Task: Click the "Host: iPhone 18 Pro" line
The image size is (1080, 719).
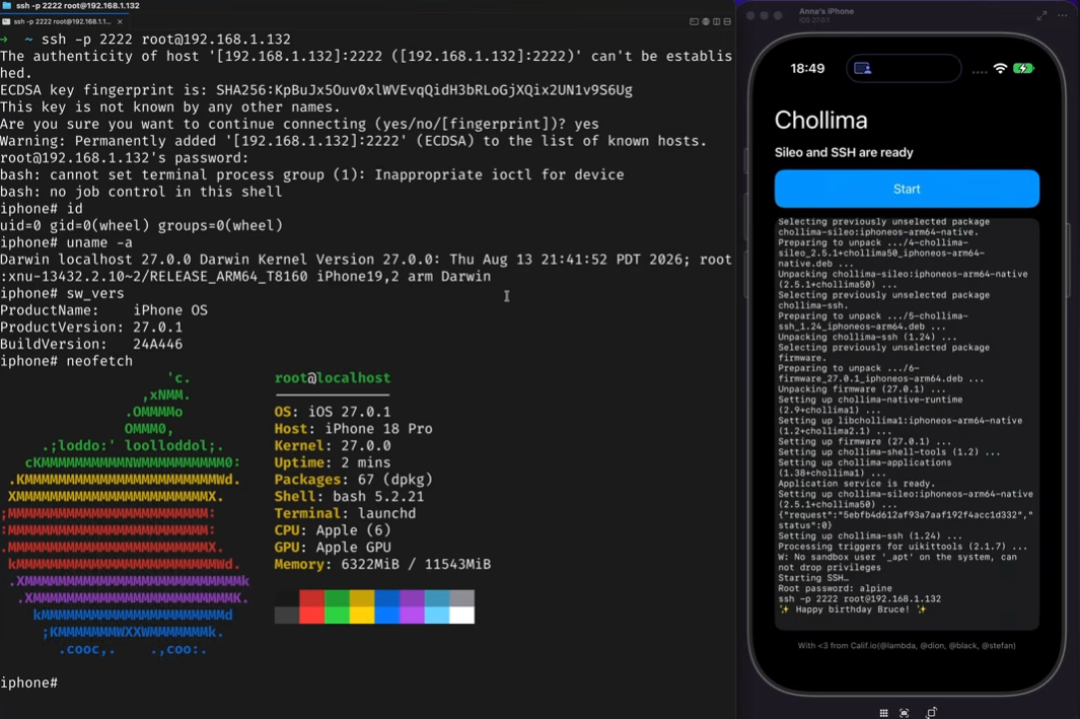Action: tap(353, 428)
